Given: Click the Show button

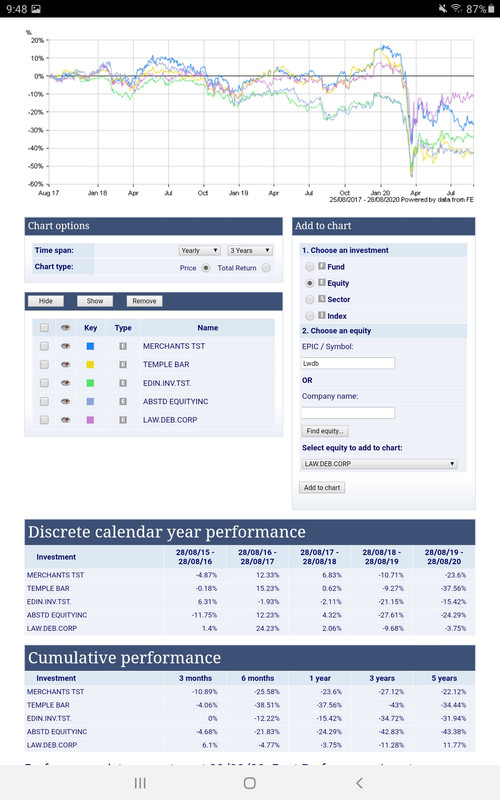Looking at the screenshot, I should click(x=95, y=301).
